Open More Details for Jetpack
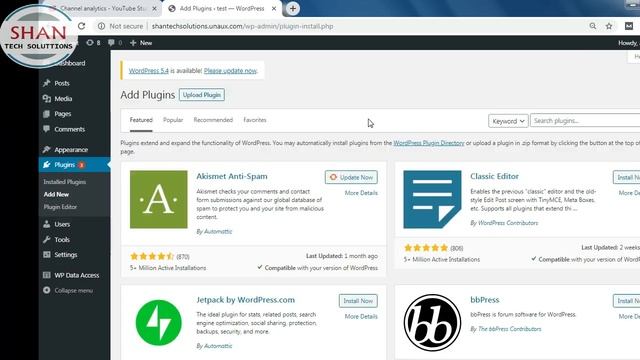This screenshot has width=640, height=360. click(361, 316)
